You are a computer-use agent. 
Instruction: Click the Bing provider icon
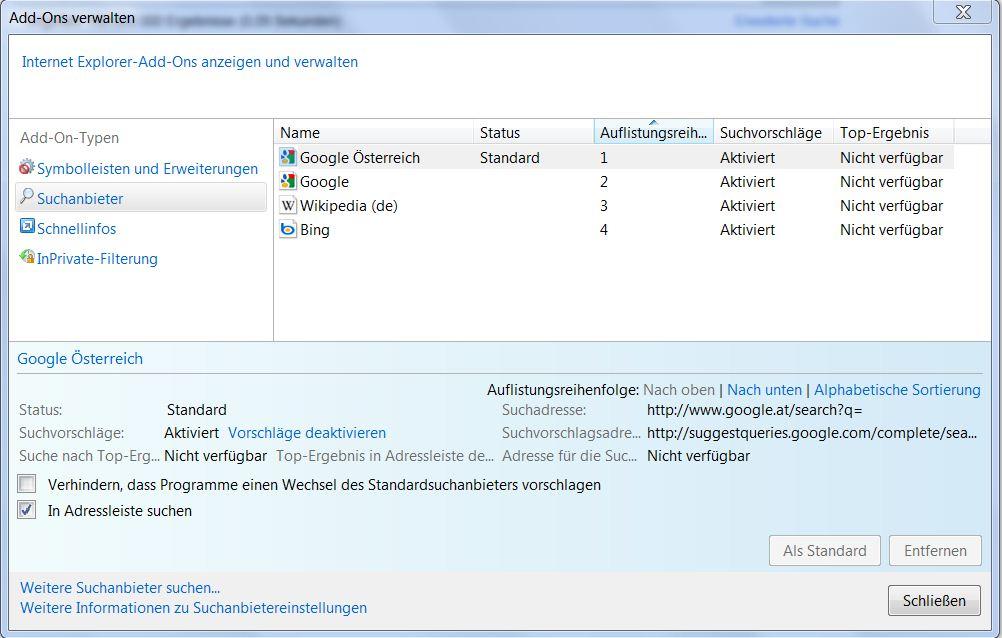point(288,229)
